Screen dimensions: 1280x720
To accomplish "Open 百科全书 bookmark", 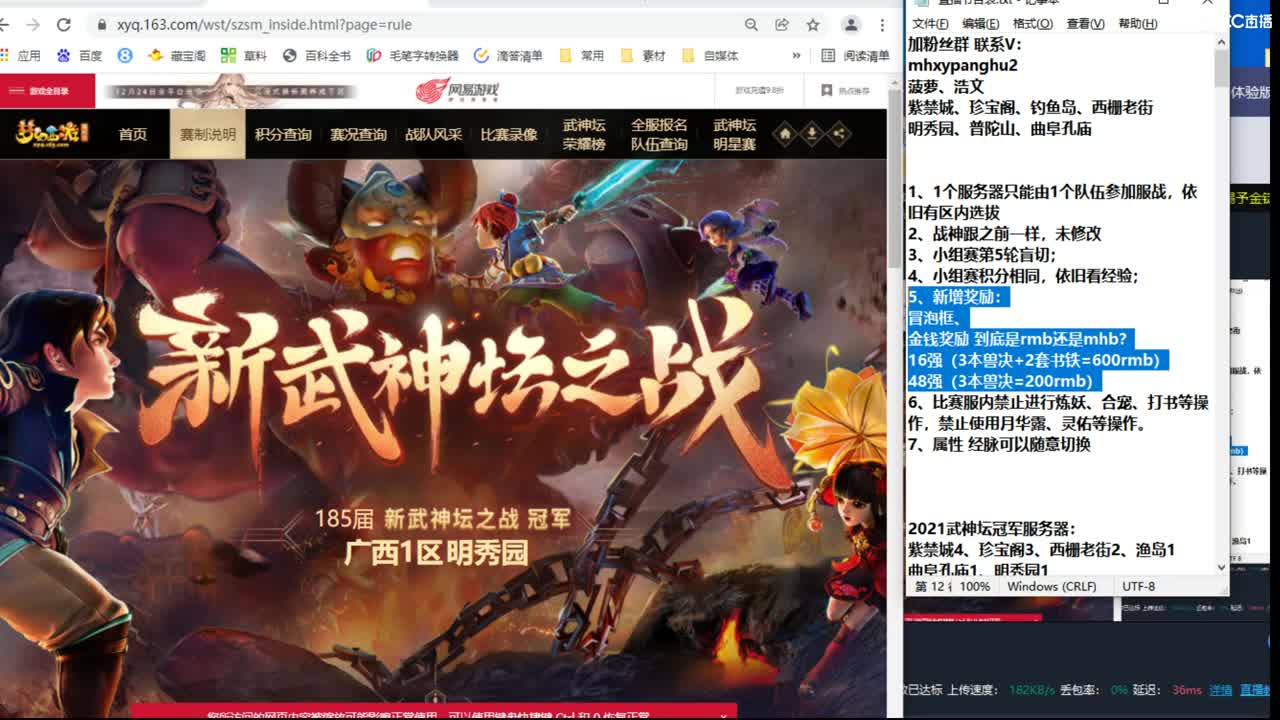I will [x=317, y=56].
